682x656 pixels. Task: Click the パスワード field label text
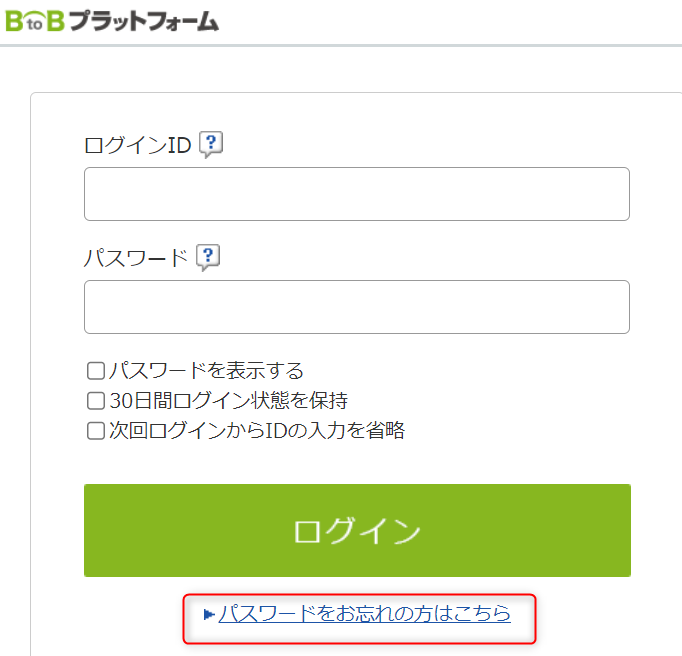[136, 258]
